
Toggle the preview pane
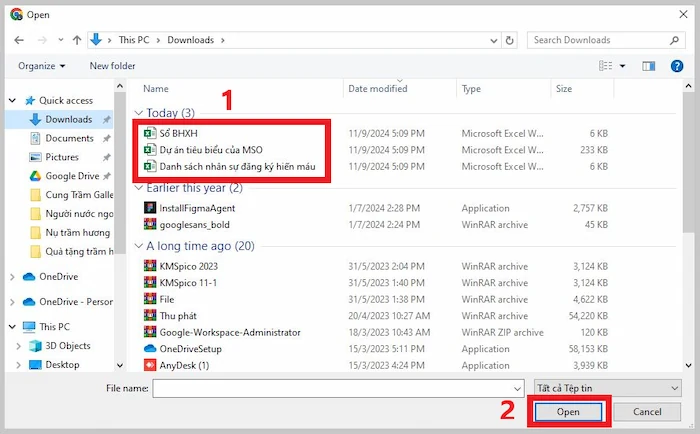(649, 66)
